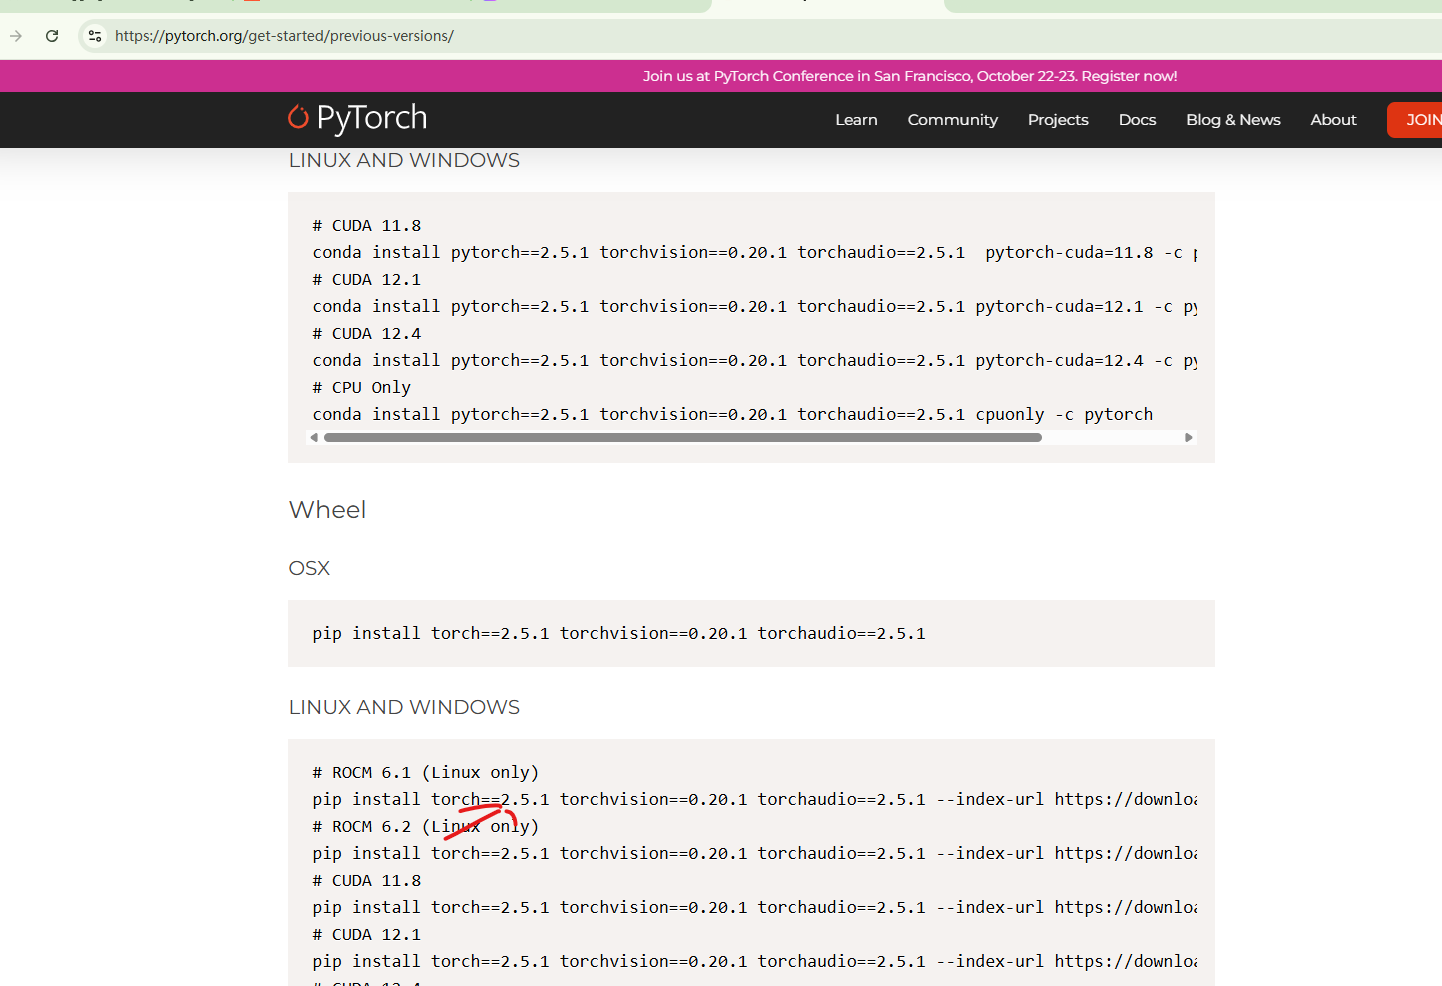The width and height of the screenshot is (1442, 986).
Task: Click '# CUDA 12.1' comment in Wheel block
Action: coord(367,935)
